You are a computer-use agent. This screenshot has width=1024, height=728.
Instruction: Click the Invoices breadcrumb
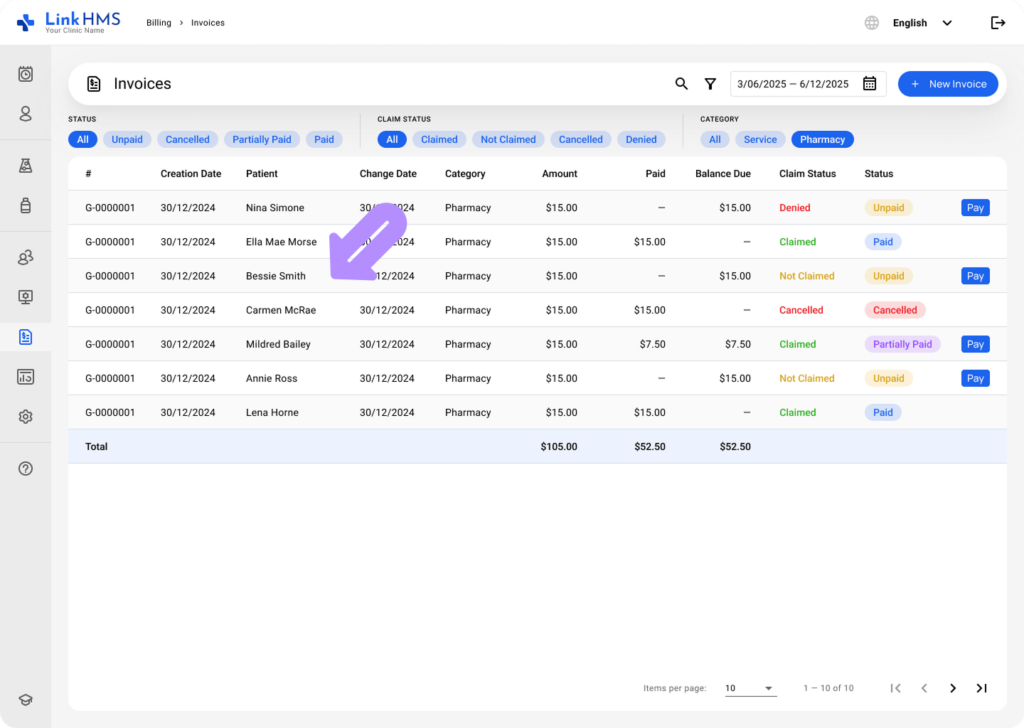pyautogui.click(x=208, y=23)
